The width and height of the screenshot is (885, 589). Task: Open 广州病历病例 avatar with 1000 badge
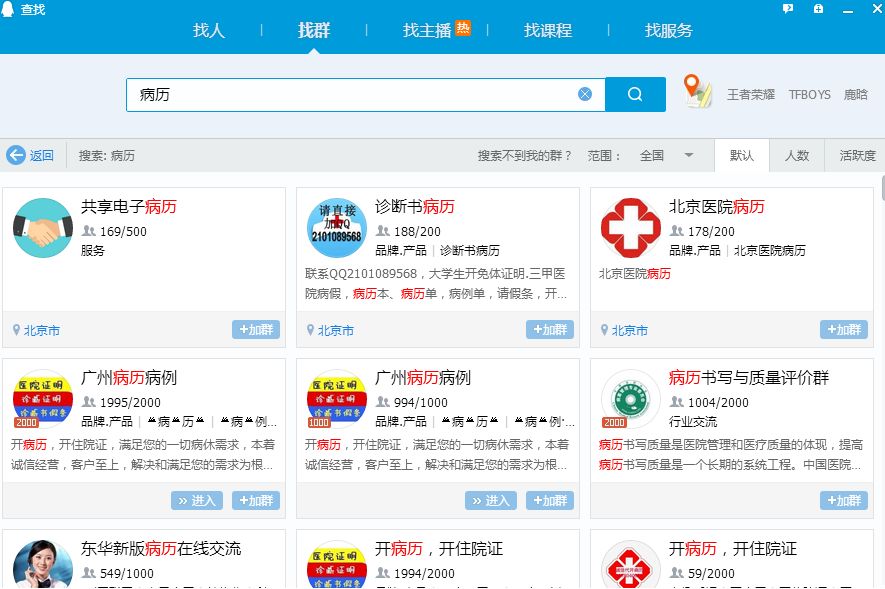click(x=337, y=399)
